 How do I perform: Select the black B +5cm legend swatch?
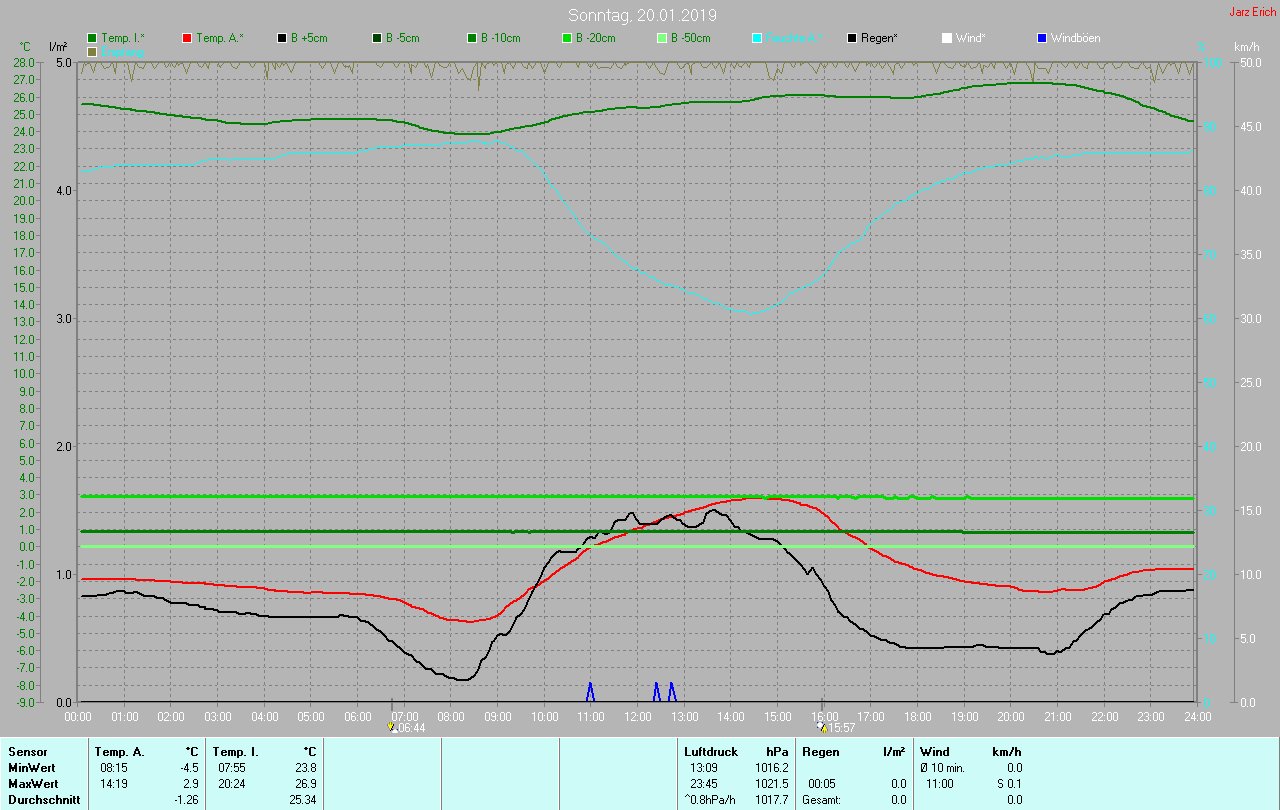(x=282, y=38)
